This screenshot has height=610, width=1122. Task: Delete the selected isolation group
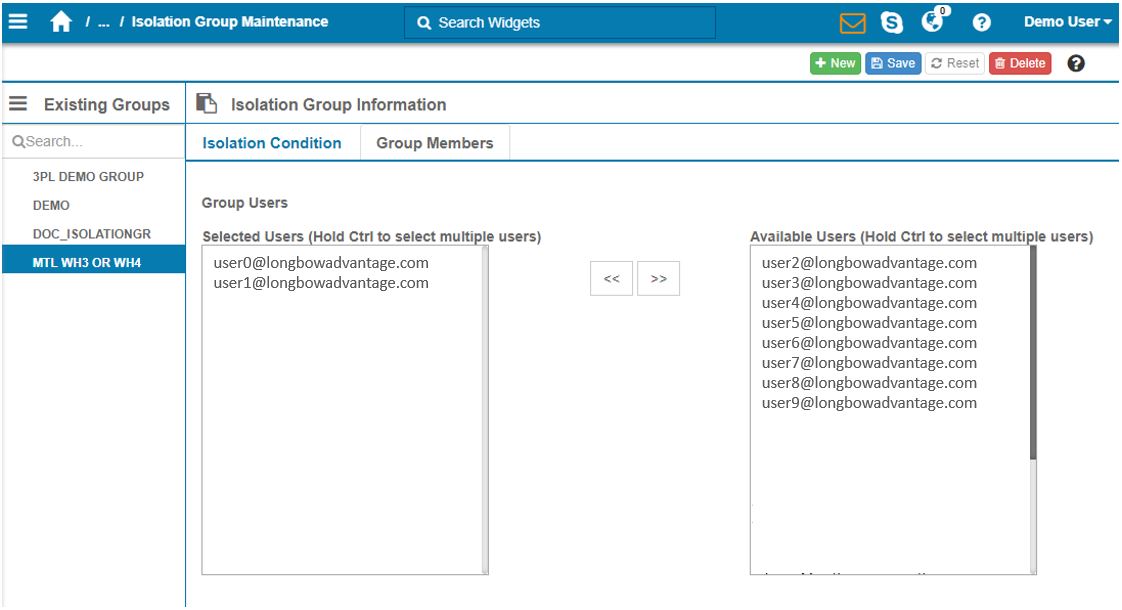[1020, 63]
